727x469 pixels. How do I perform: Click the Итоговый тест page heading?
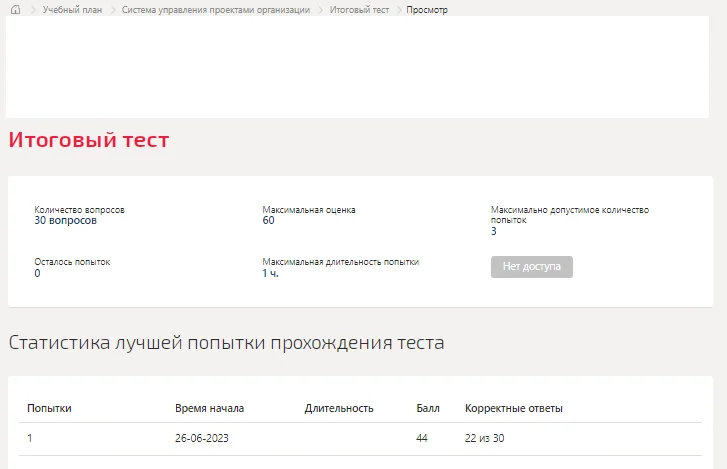point(89,140)
